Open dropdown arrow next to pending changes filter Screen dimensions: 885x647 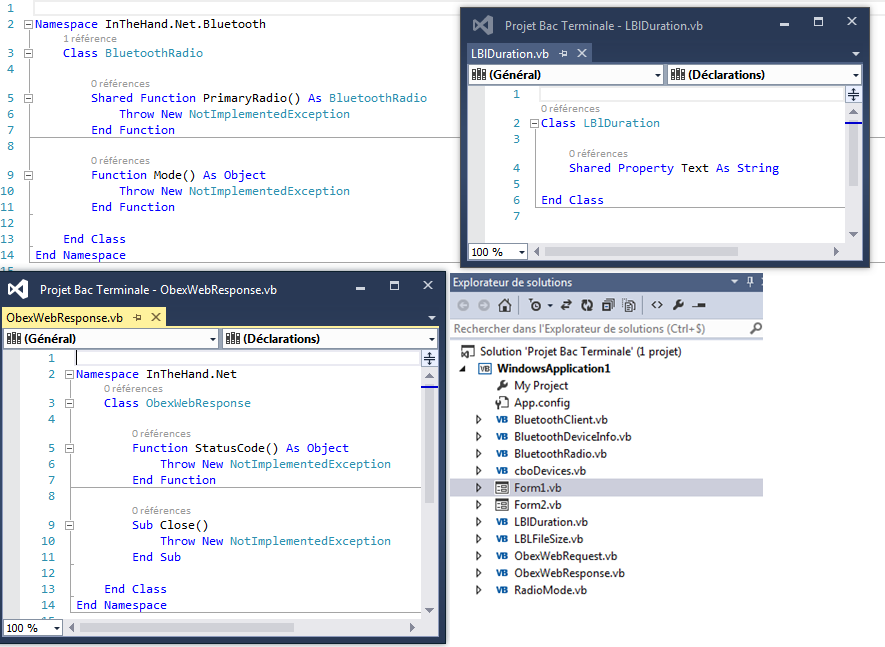click(550, 305)
